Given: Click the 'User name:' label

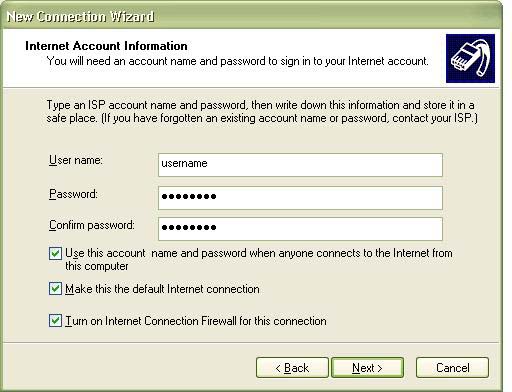Looking at the screenshot, I should (x=76, y=160).
